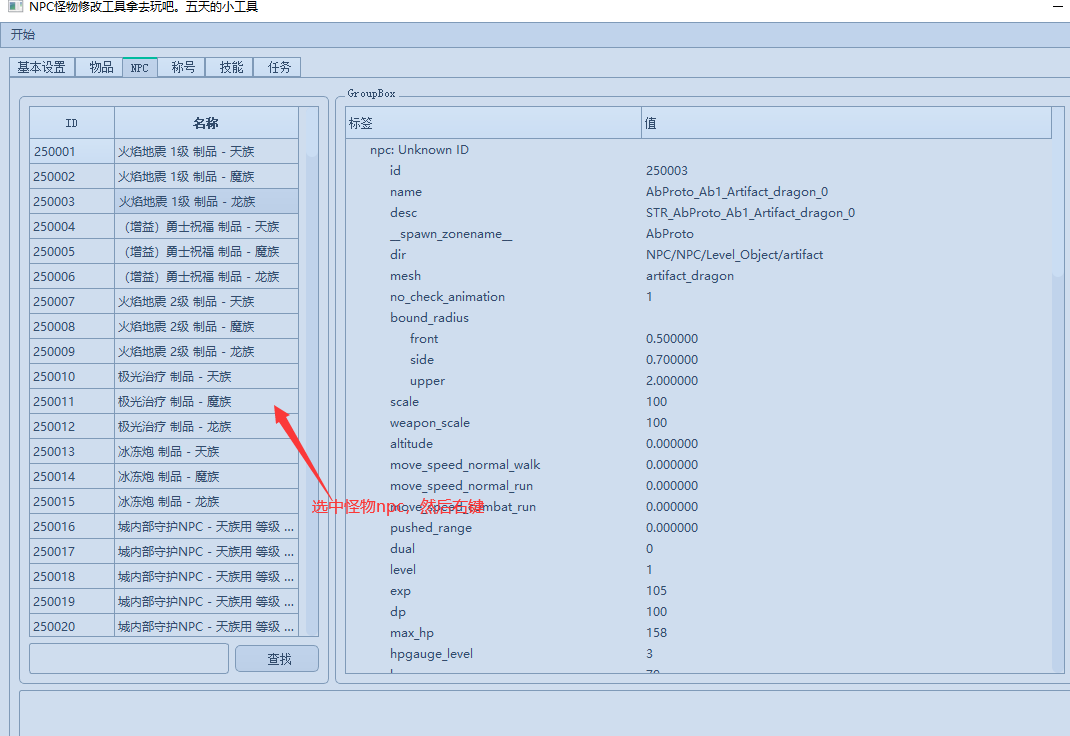Click the 名称 column header
Viewport: 1070px width, 736px height.
pyautogui.click(x=206, y=123)
